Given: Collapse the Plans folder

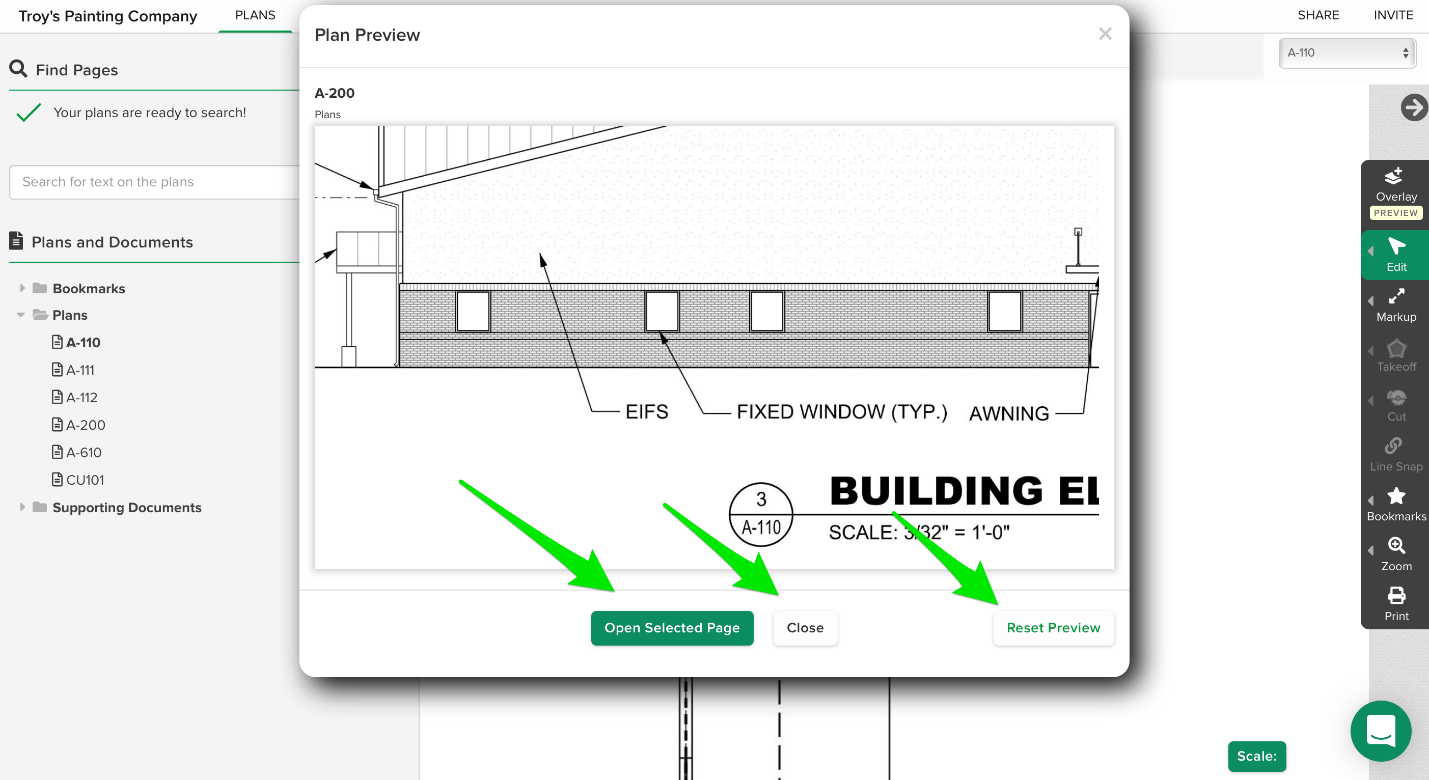Looking at the screenshot, I should point(22,315).
